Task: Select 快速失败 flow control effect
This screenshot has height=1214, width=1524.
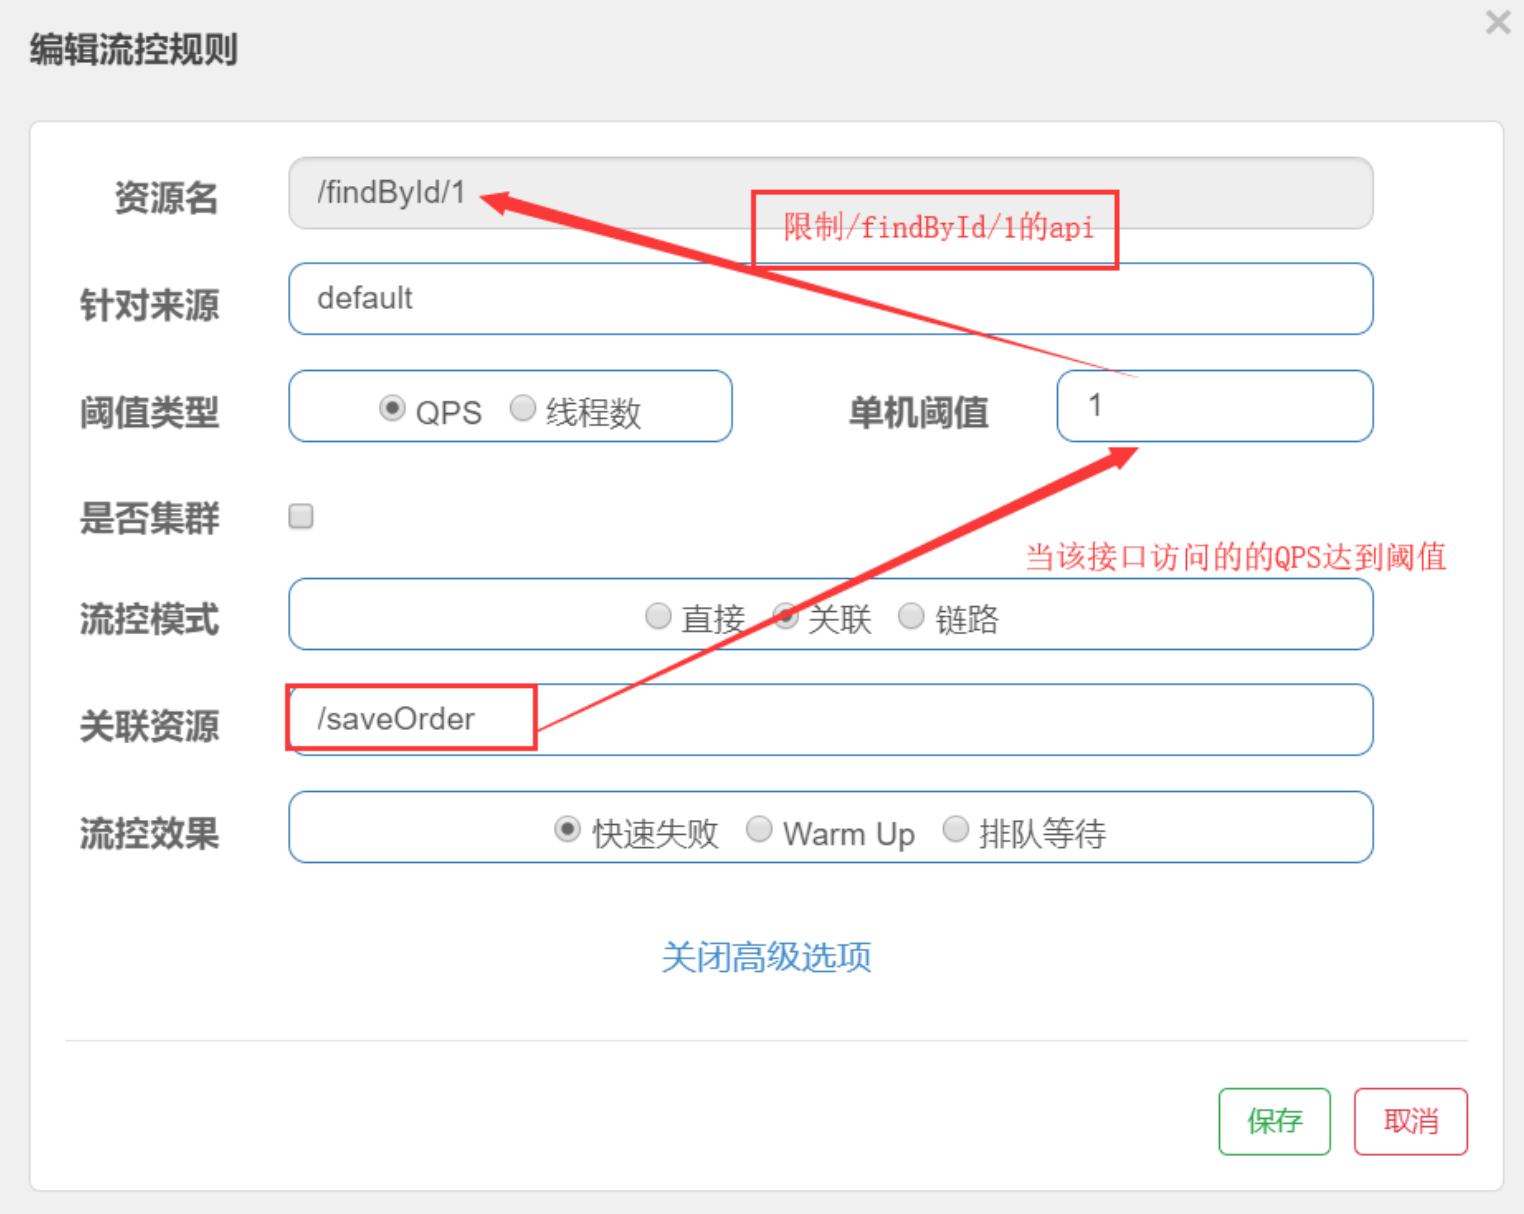Action: pyautogui.click(x=567, y=829)
